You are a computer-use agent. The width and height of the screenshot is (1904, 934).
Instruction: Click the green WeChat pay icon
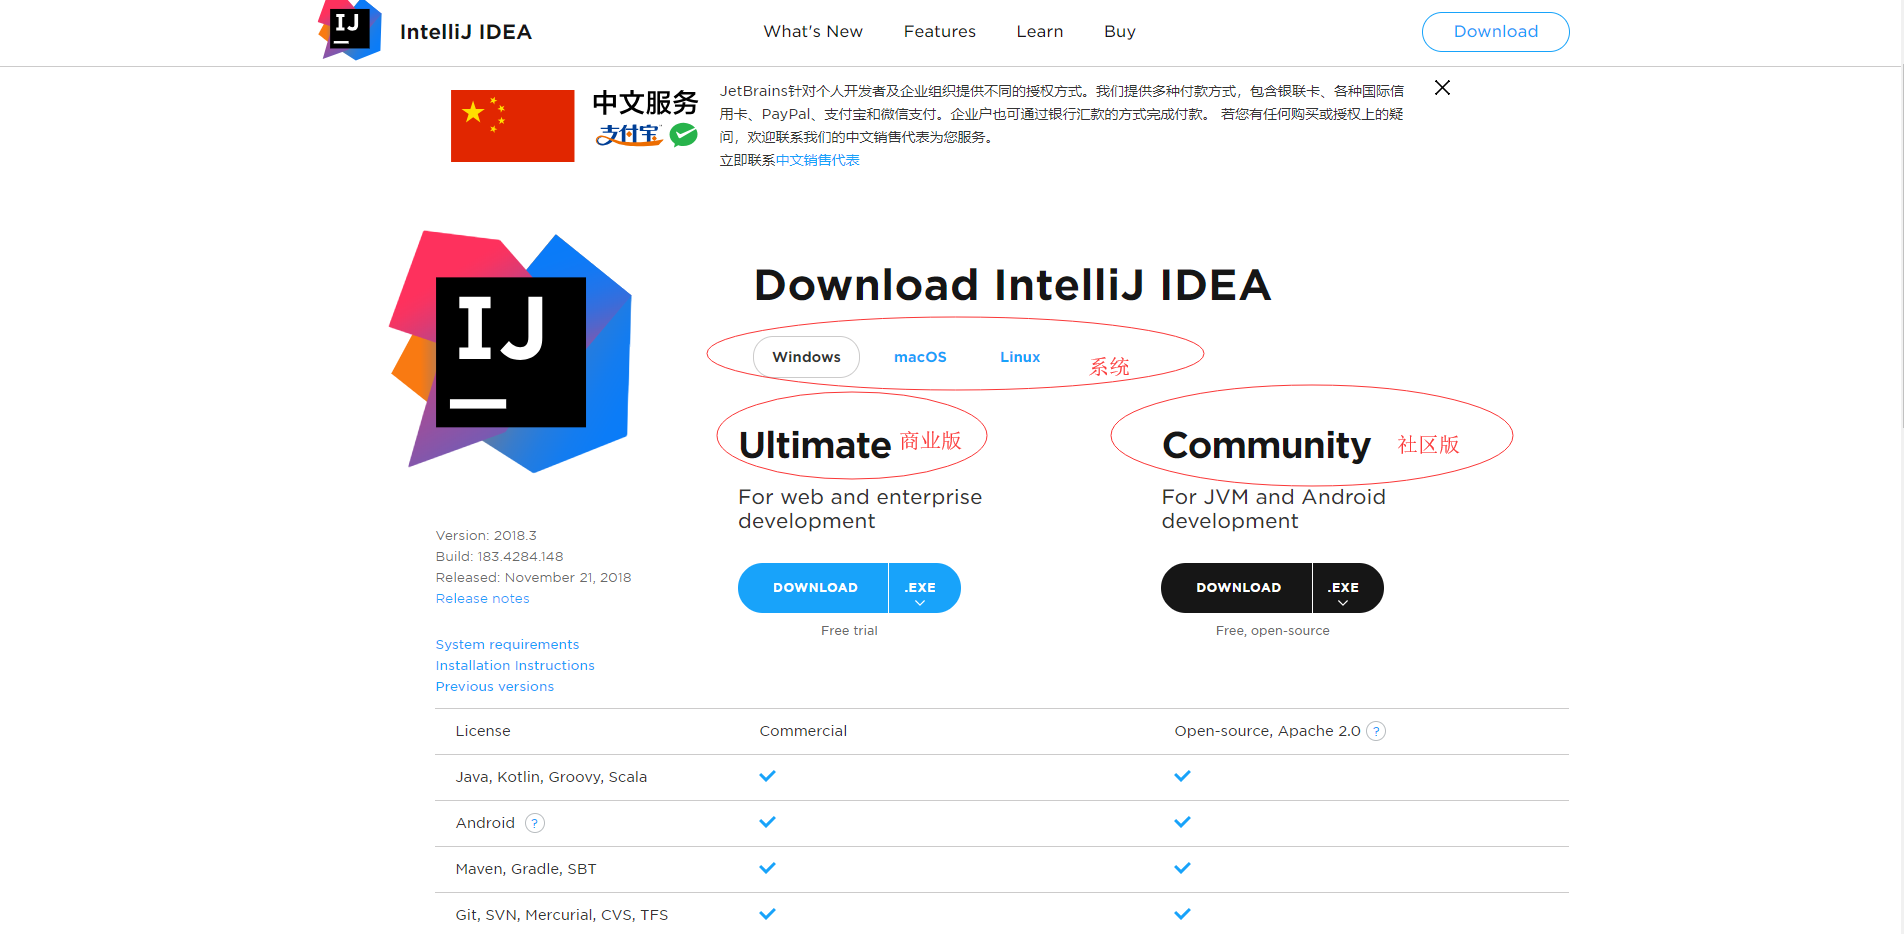[684, 134]
